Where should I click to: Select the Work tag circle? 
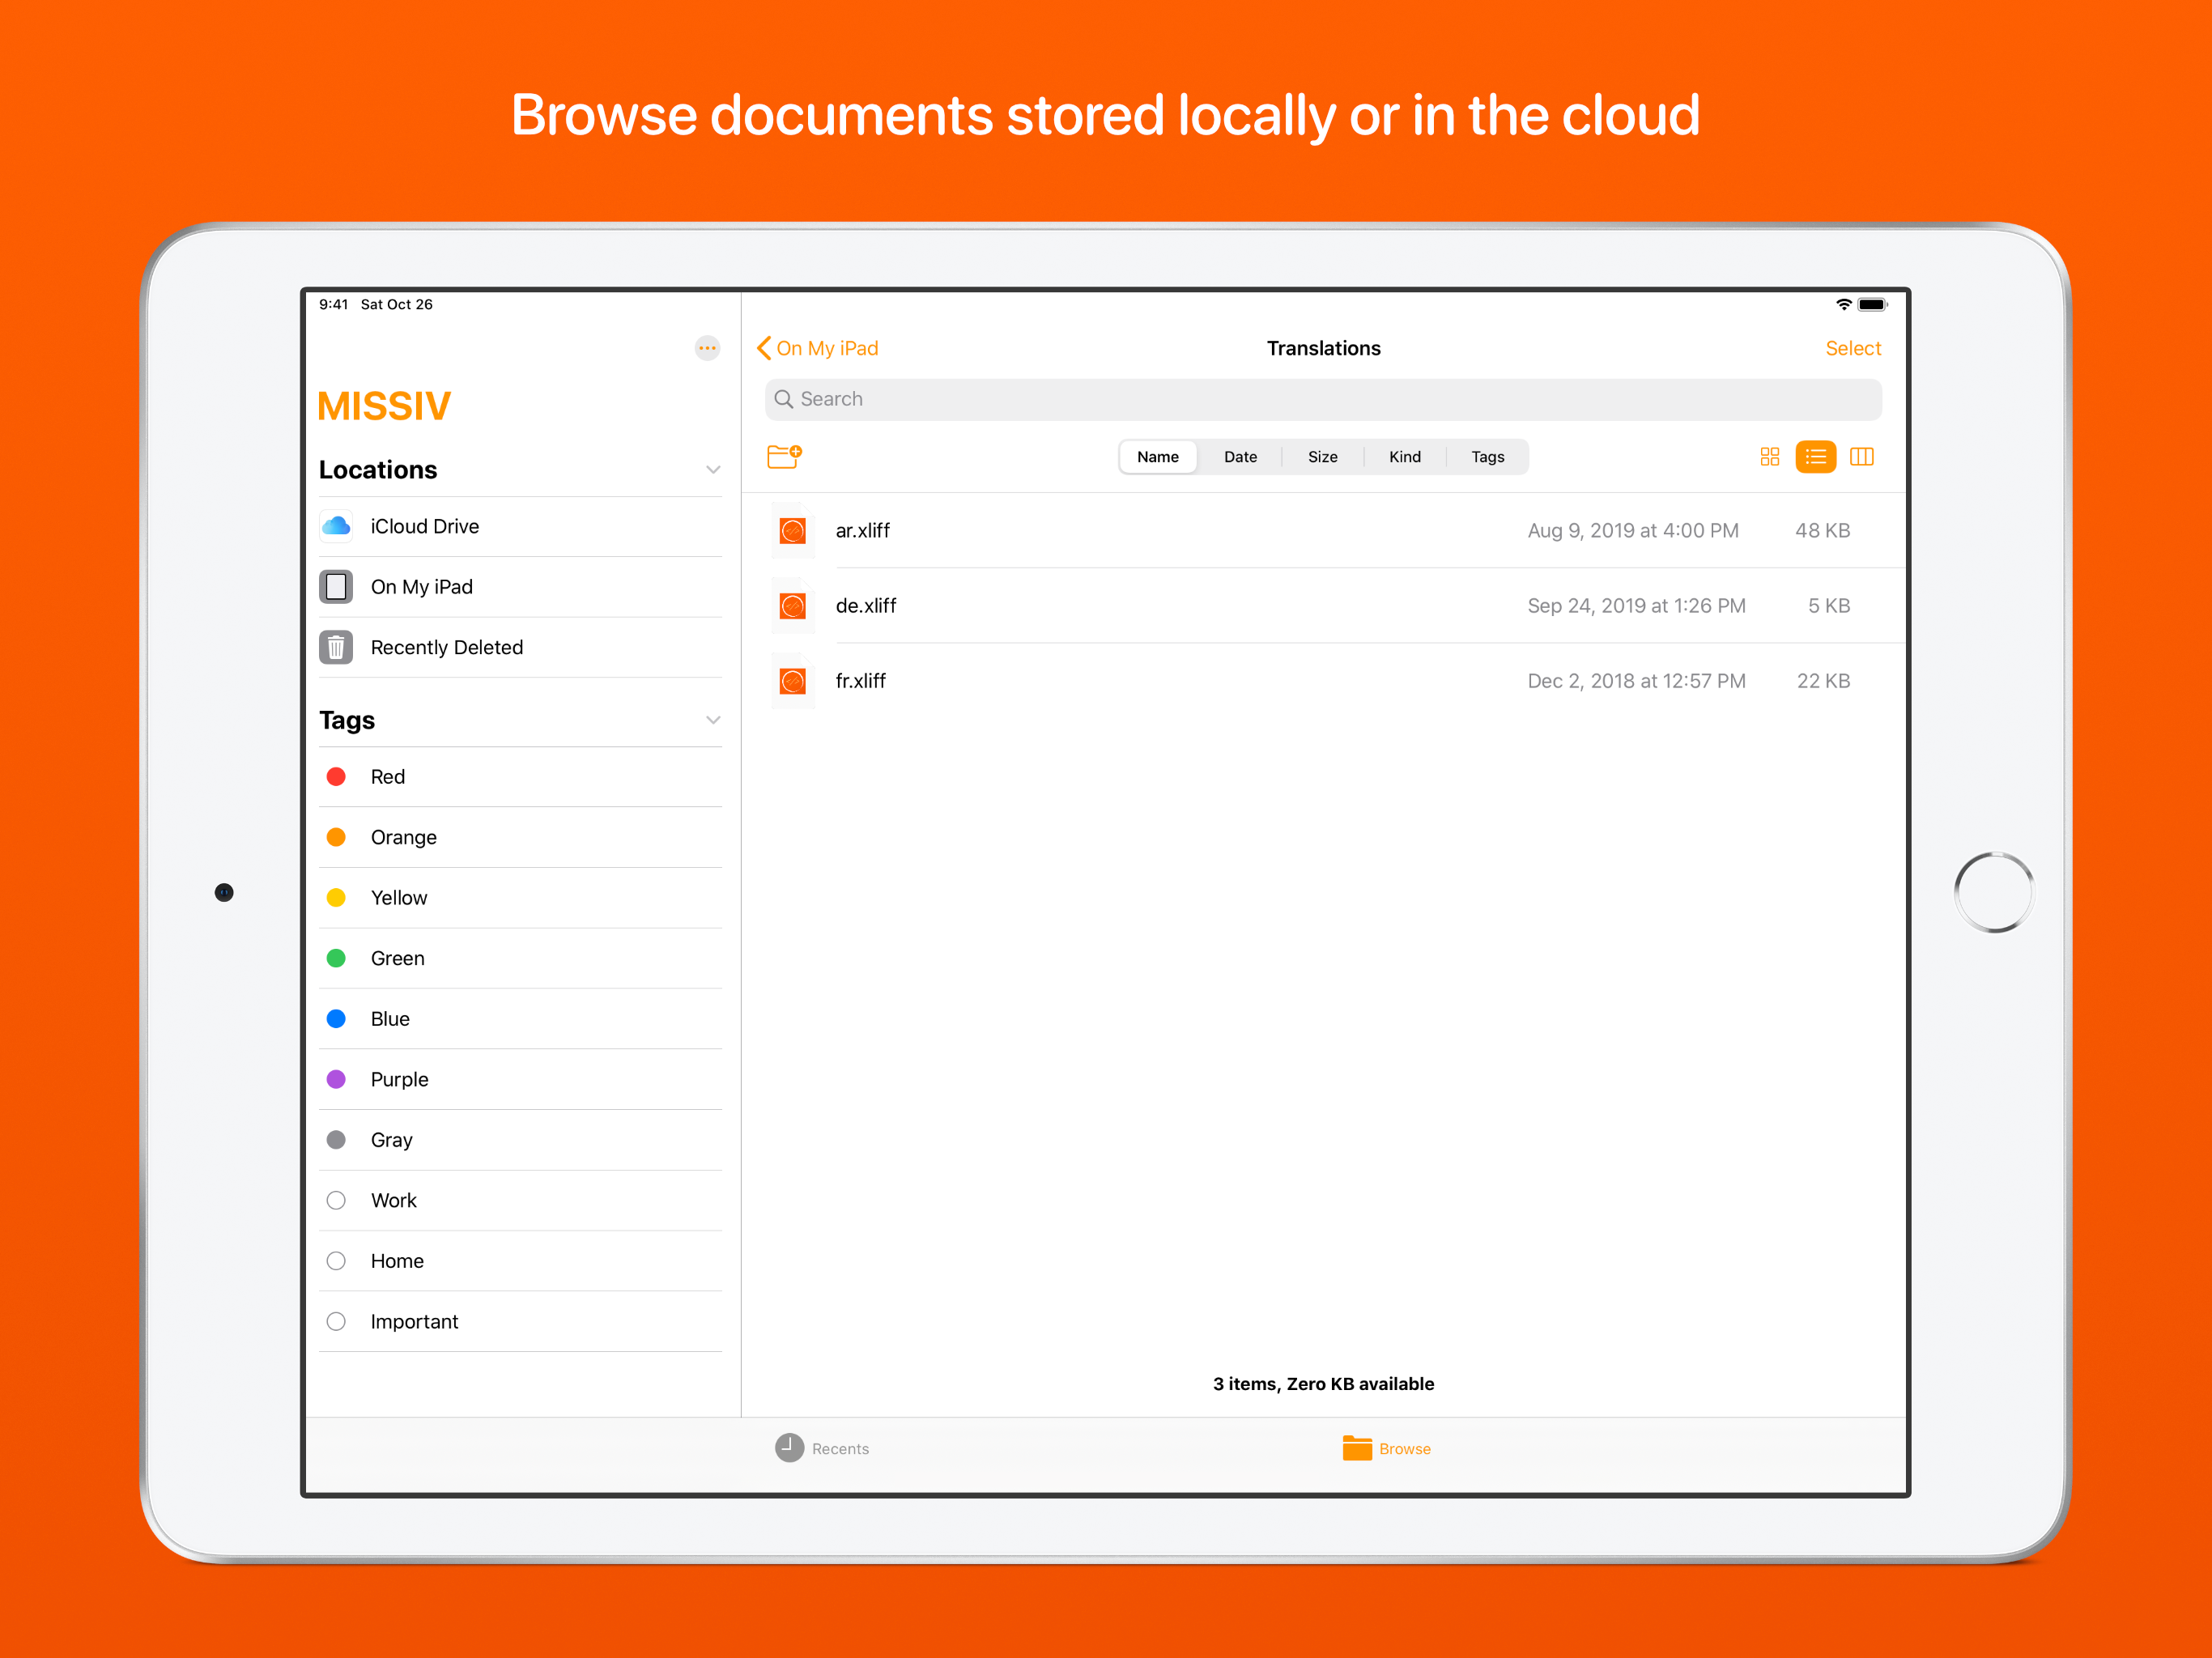336,1200
